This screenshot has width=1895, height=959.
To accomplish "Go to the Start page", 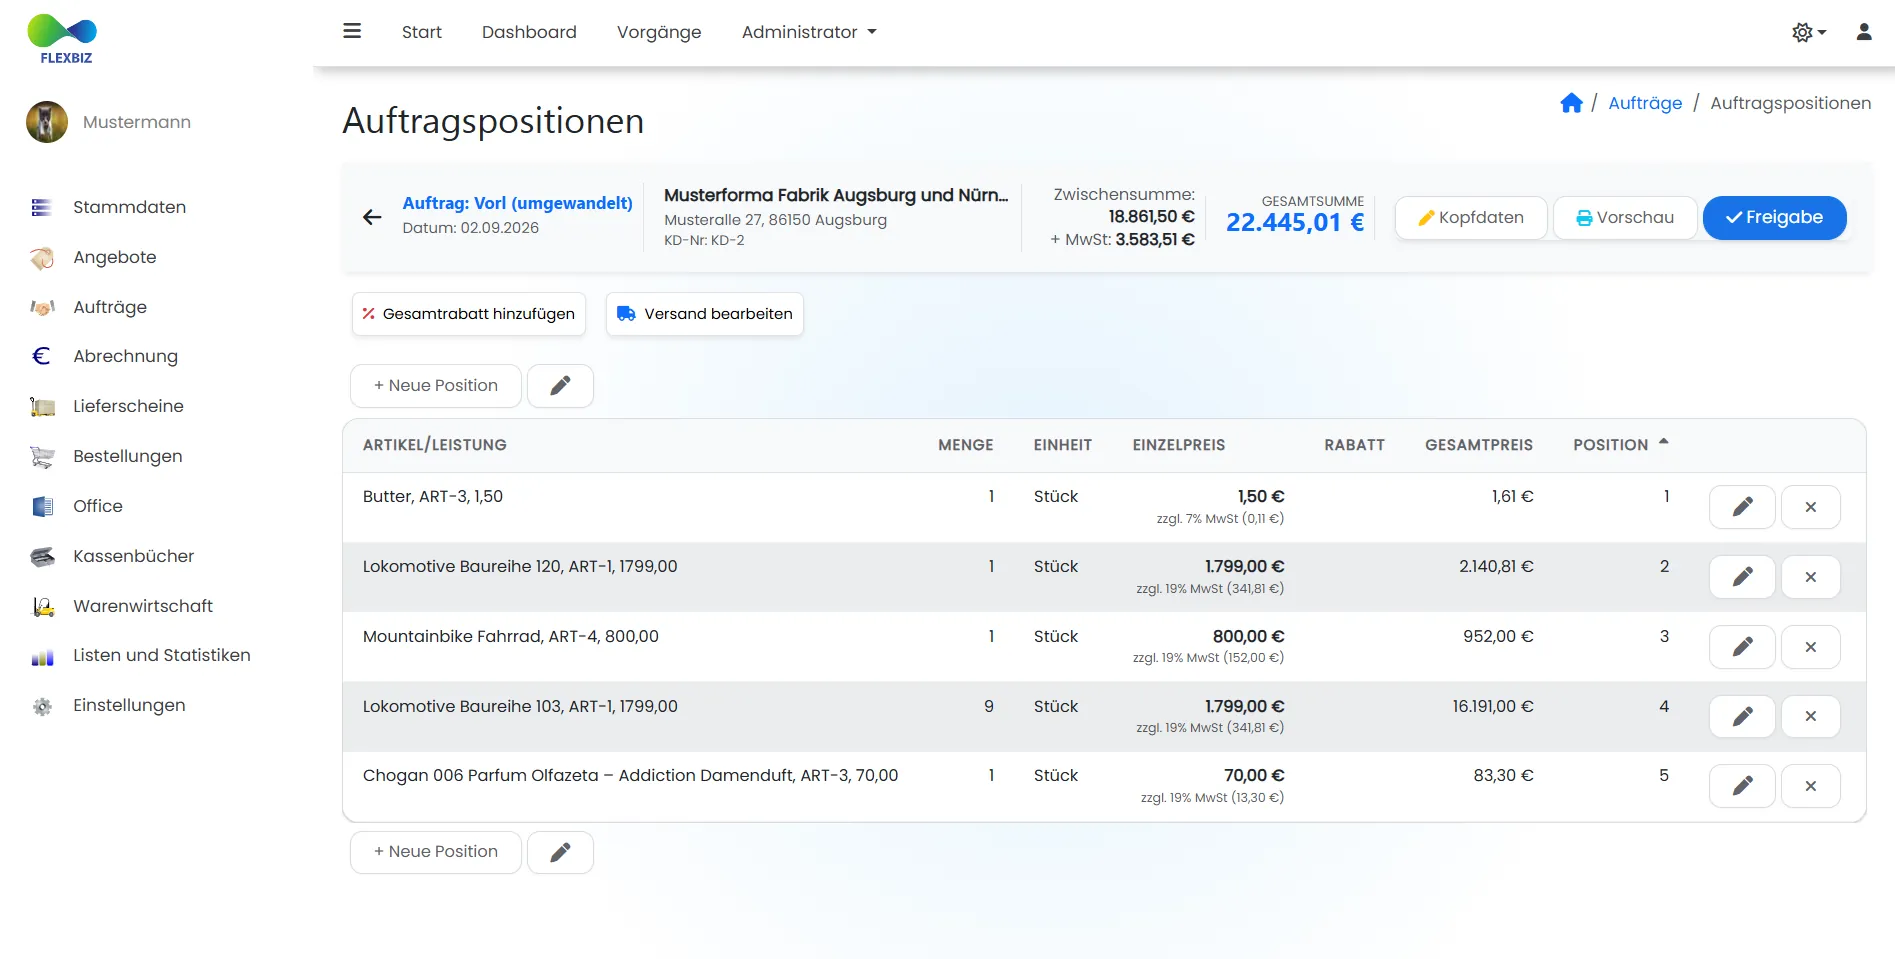I will [x=421, y=32].
